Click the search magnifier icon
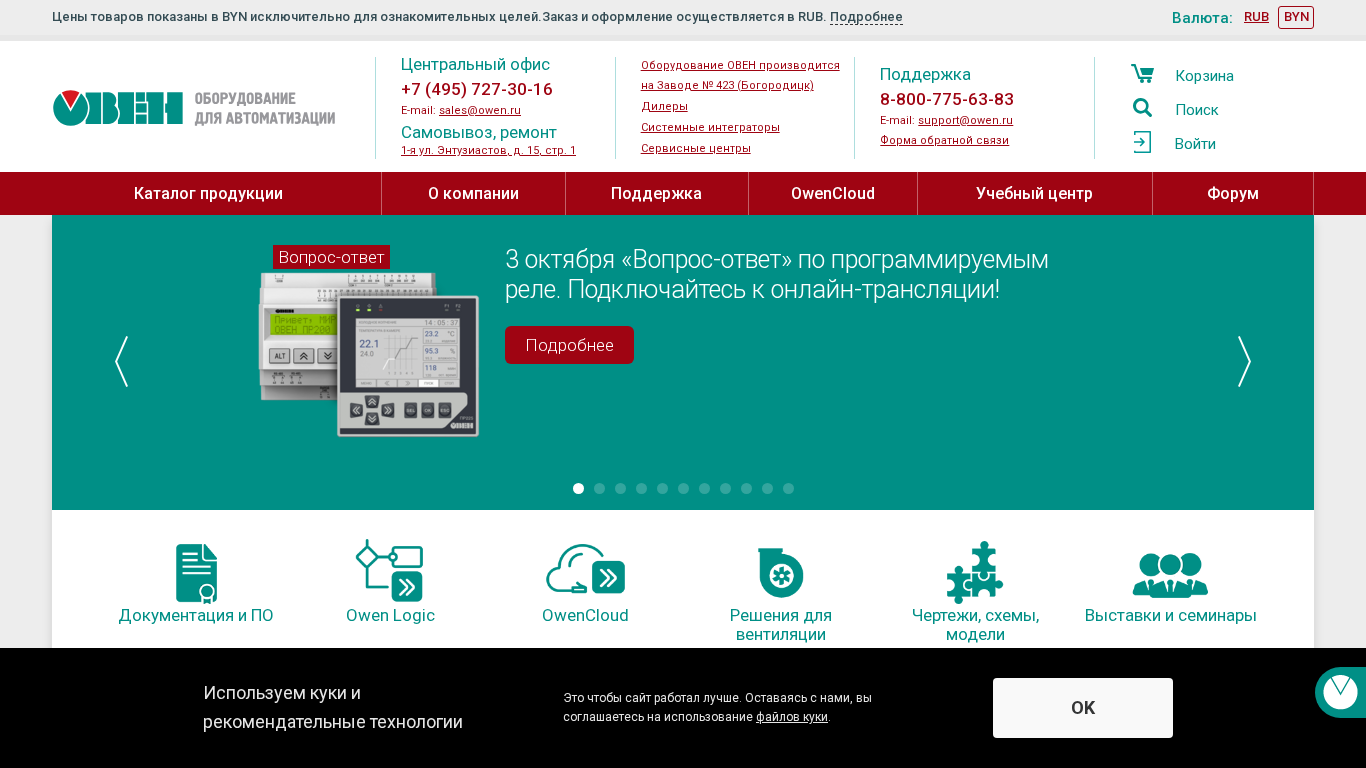The image size is (1366, 768). (1142, 108)
